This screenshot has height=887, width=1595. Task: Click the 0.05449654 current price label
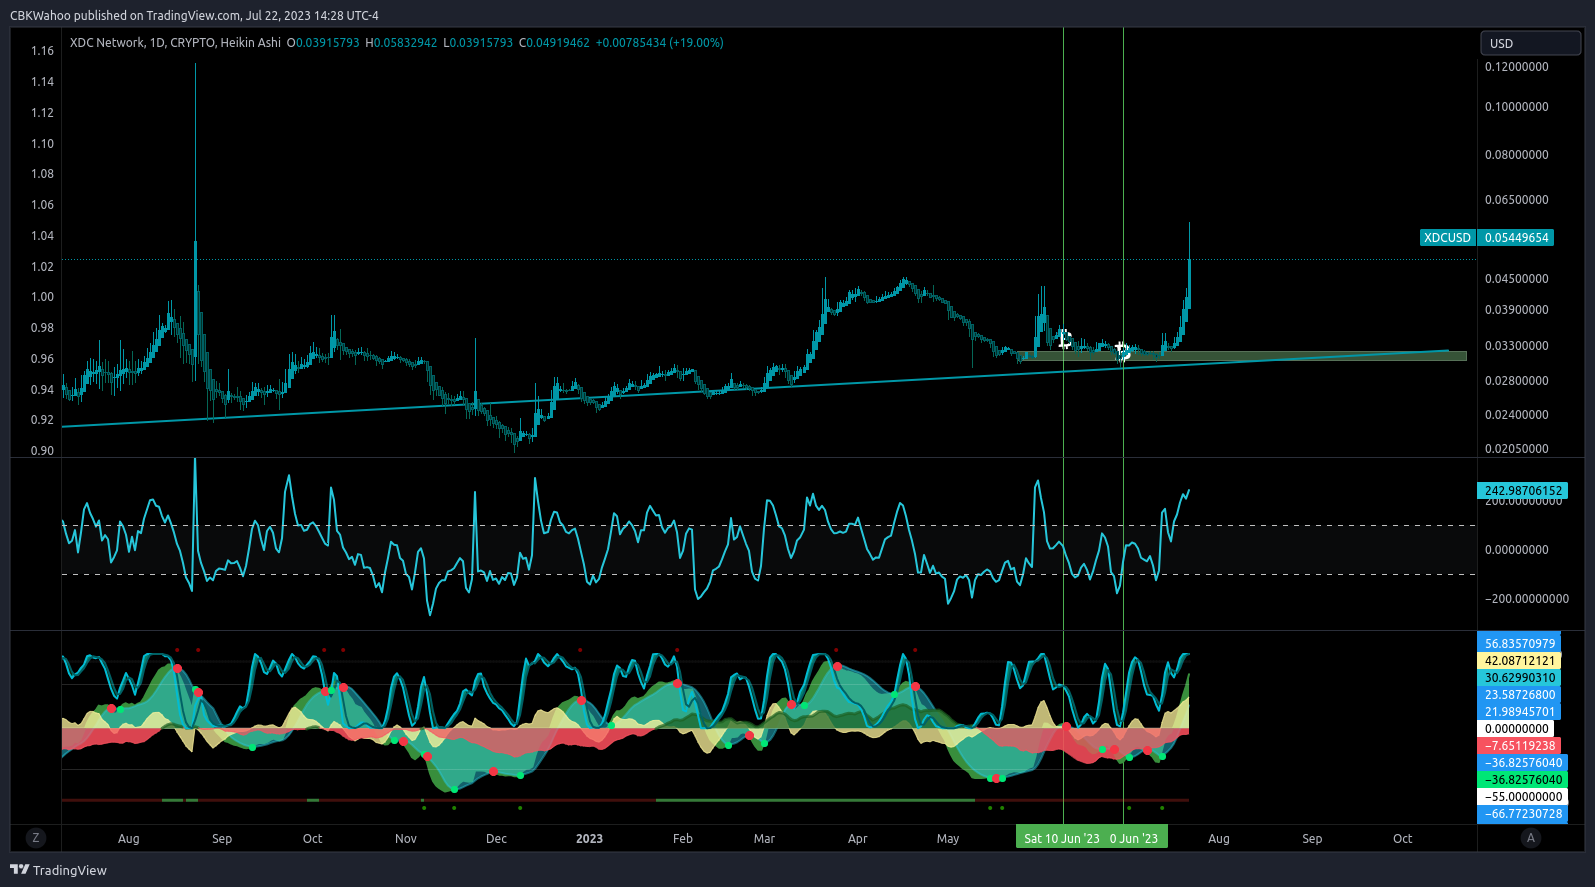(1516, 238)
